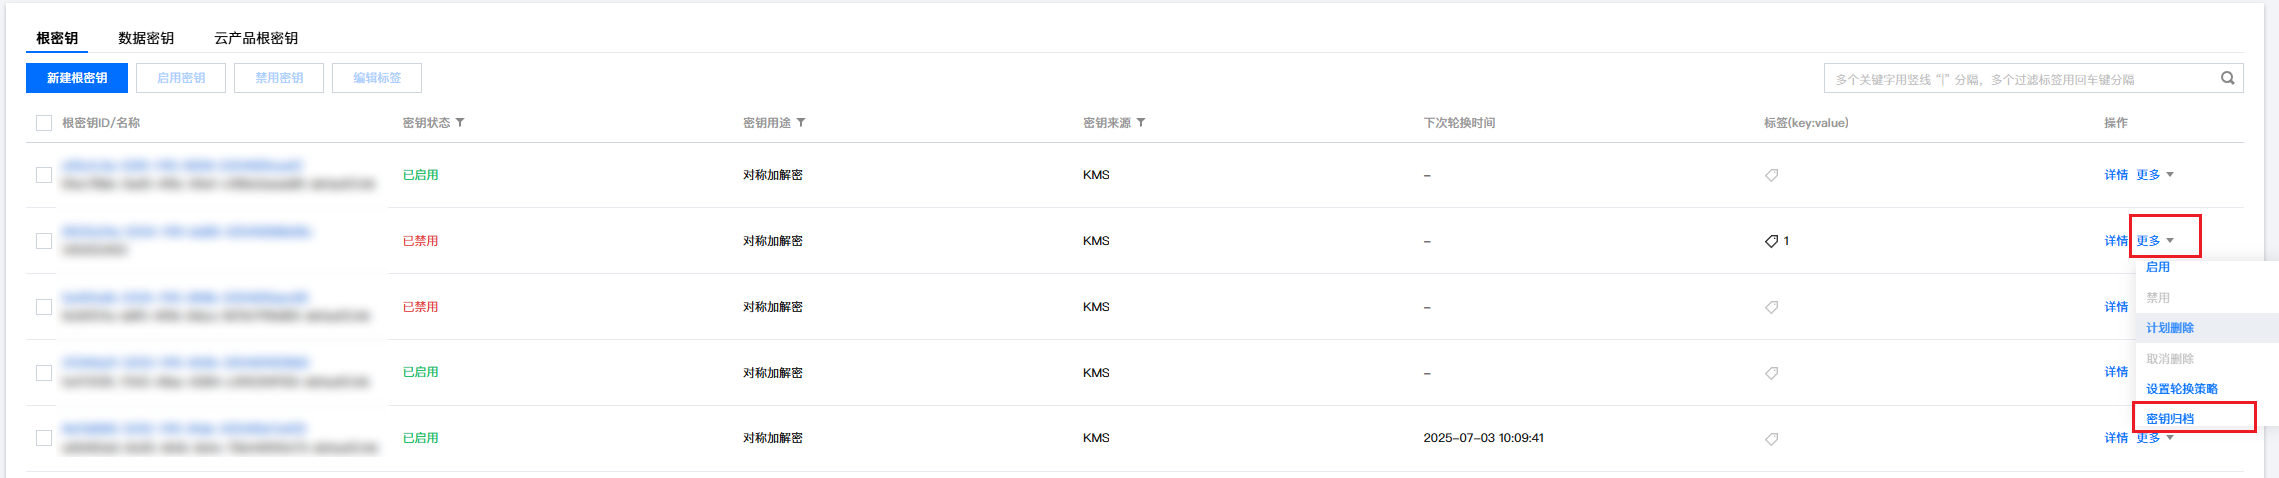2279x478 pixels.
Task: Select 计划删除 in the dropdown menu
Action: tap(2170, 328)
